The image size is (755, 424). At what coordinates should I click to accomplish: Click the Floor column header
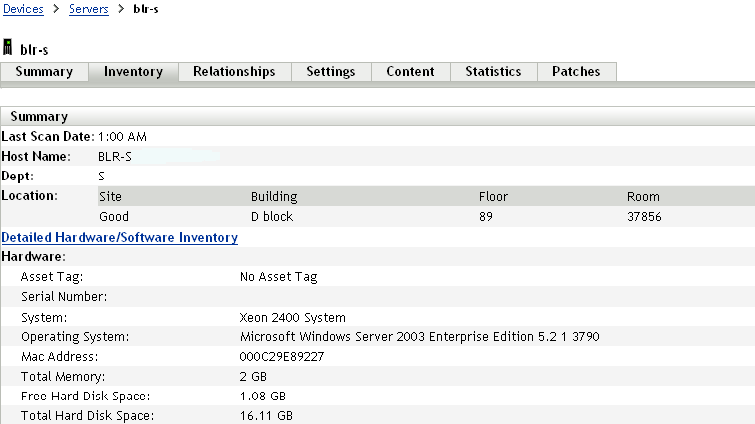[x=493, y=197]
